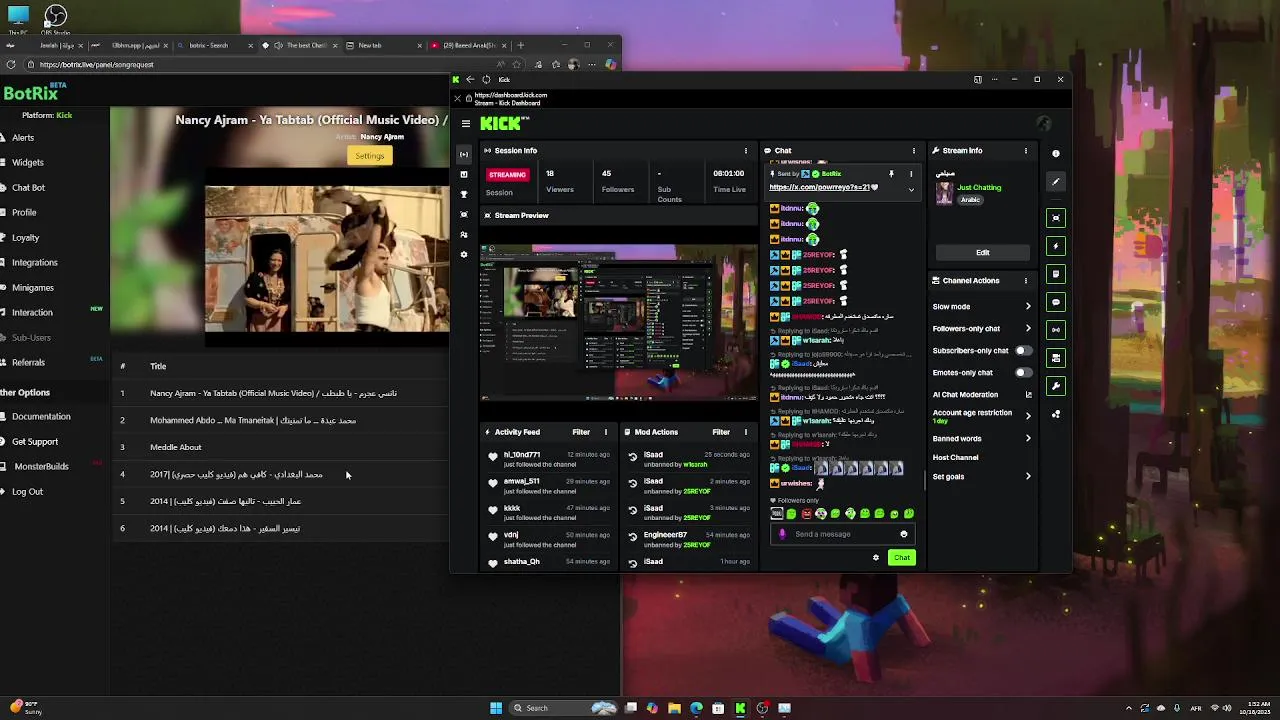Click the green Chat send button
This screenshot has height=720, width=1280.
902,558
